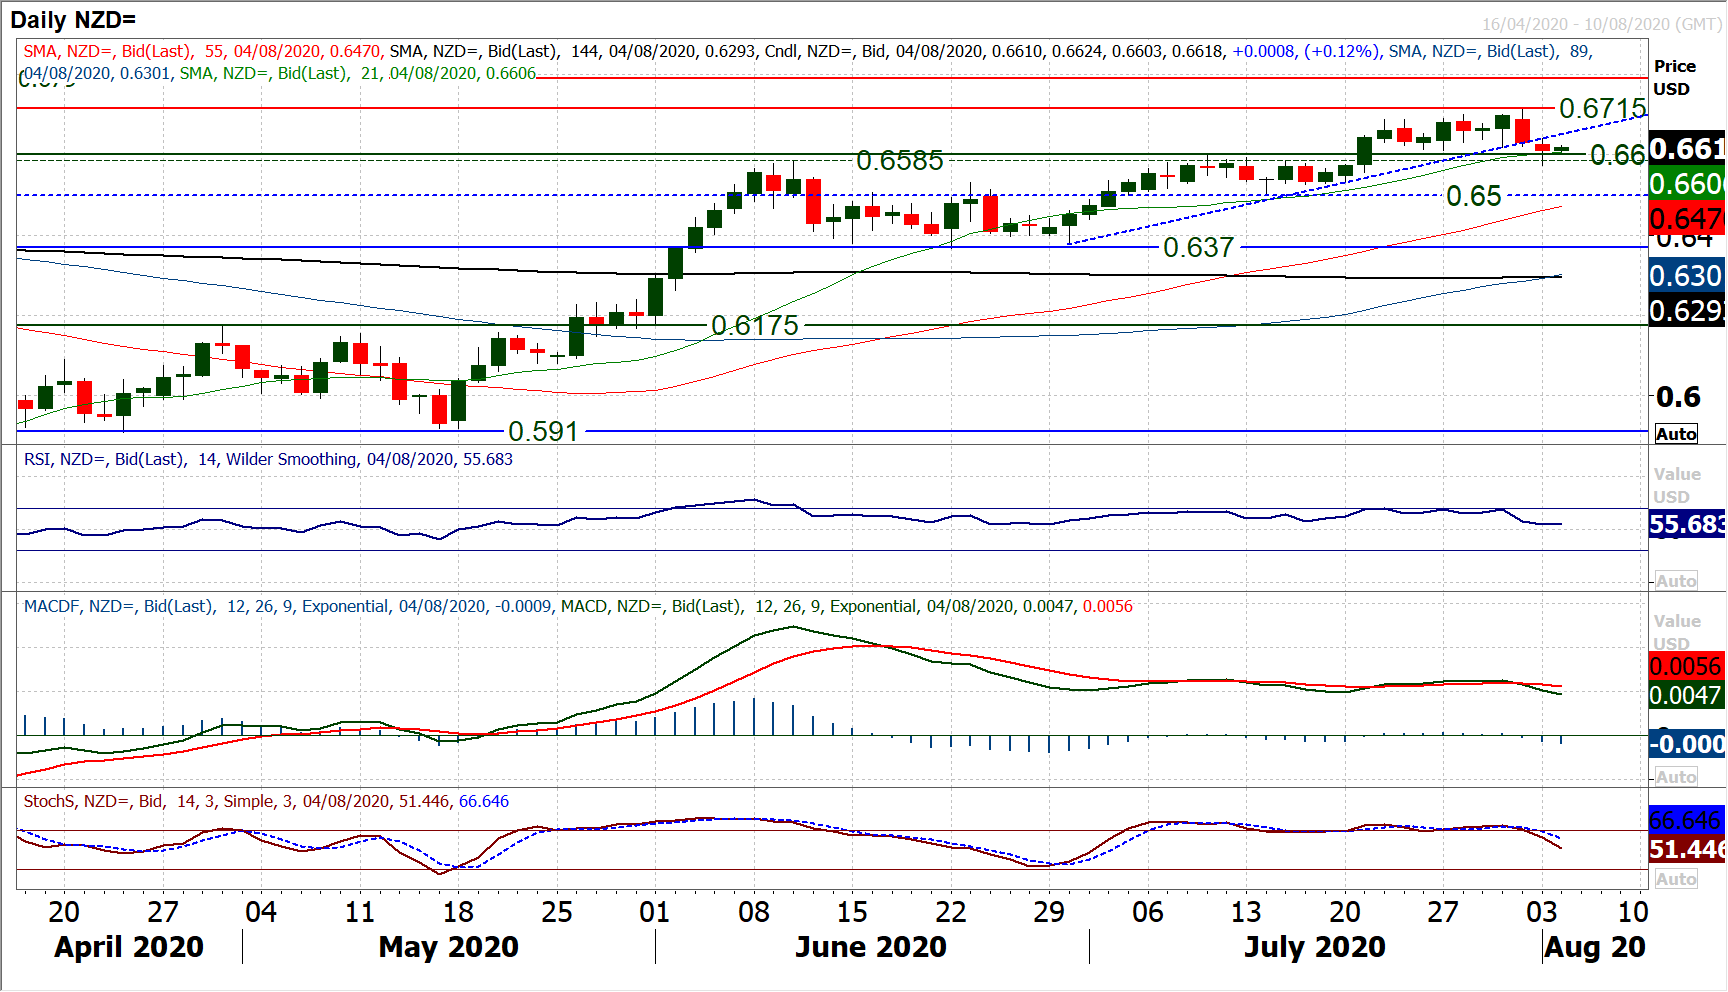
Task: Select the RSI Wilder Smoothing indicator legend
Action: tap(268, 459)
